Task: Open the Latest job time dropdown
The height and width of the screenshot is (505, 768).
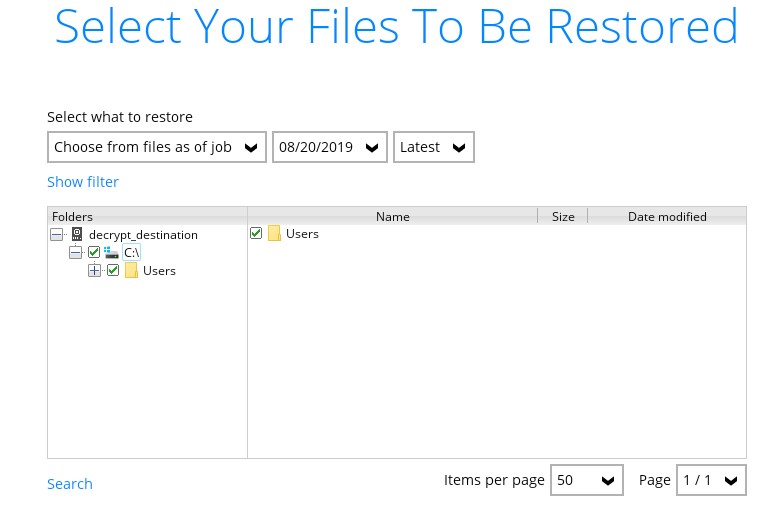Action: 434,147
